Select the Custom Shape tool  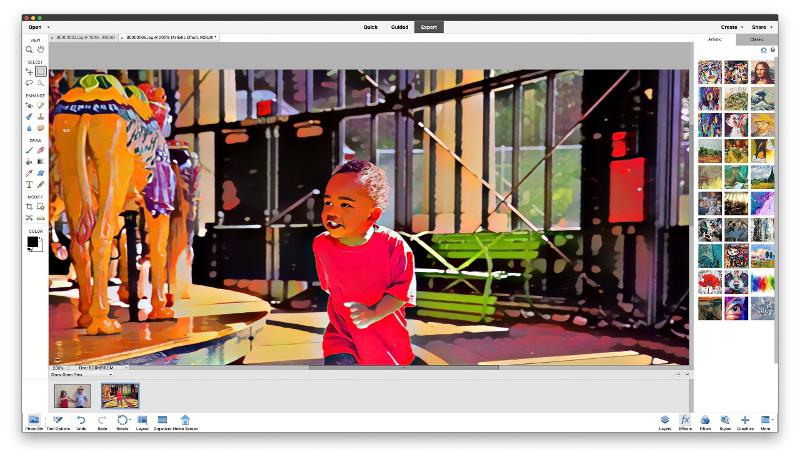[x=40, y=173]
